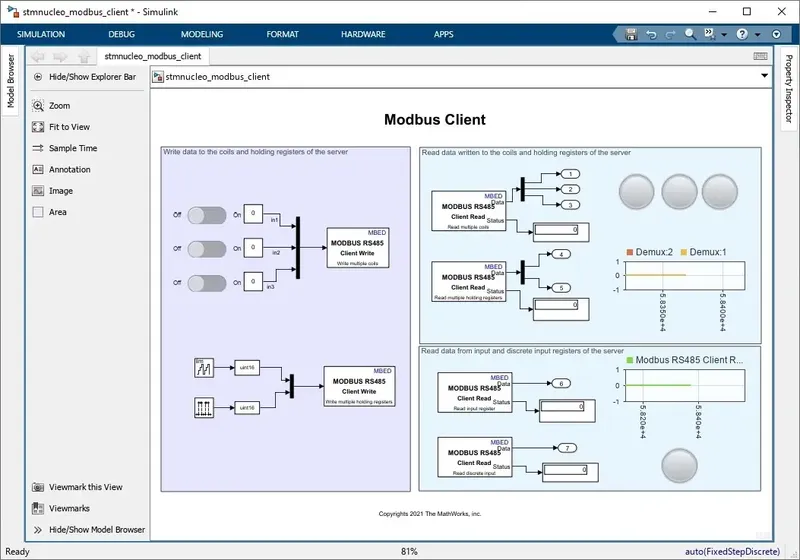Click the third lamp in coils area
800x560 pixels.
point(720,192)
